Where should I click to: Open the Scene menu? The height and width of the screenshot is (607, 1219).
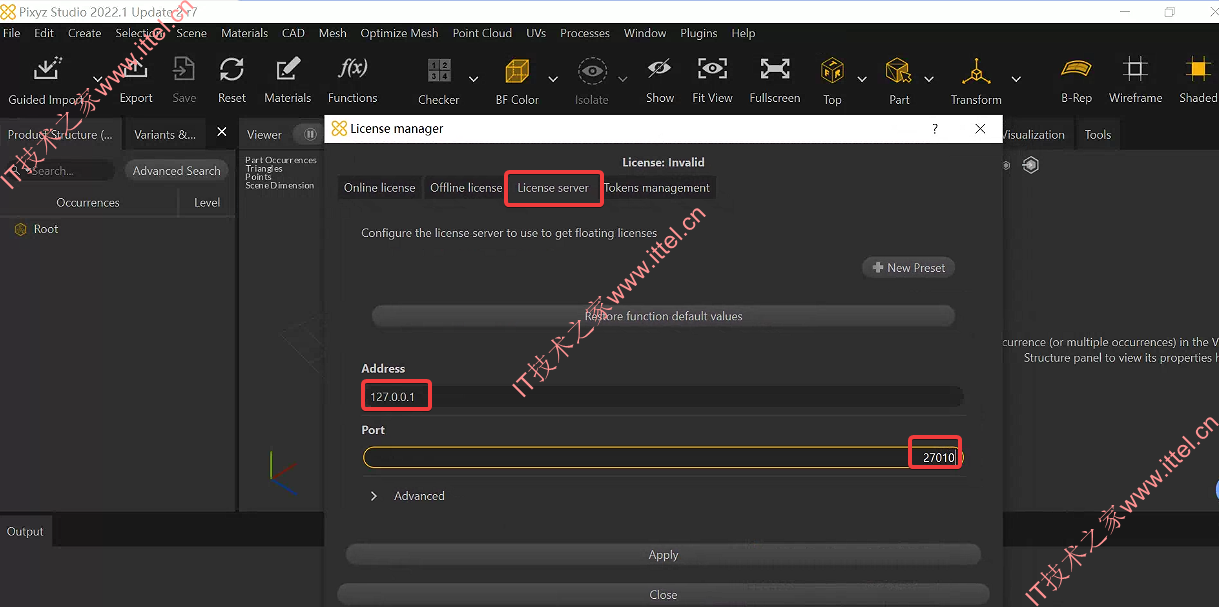click(x=192, y=33)
